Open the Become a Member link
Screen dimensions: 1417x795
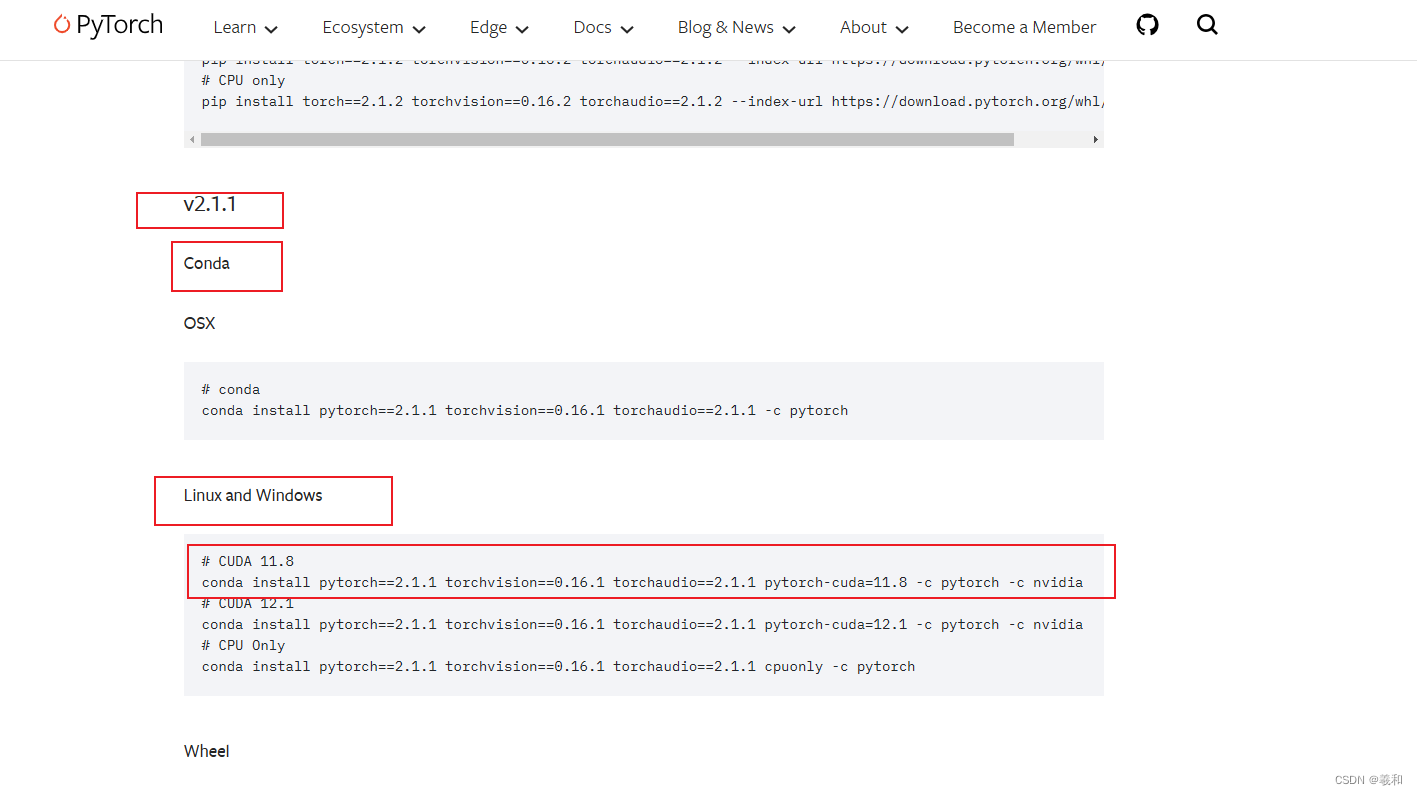[x=1023, y=27]
